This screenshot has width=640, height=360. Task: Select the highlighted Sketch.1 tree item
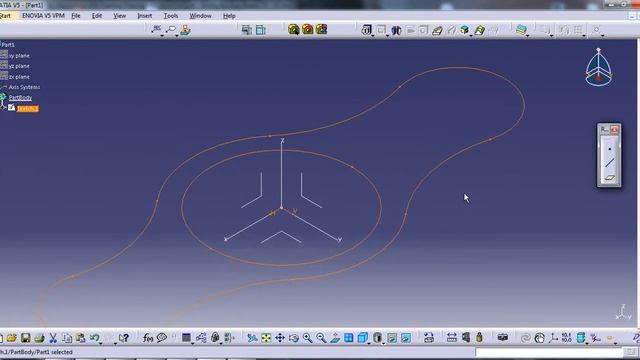pos(28,109)
